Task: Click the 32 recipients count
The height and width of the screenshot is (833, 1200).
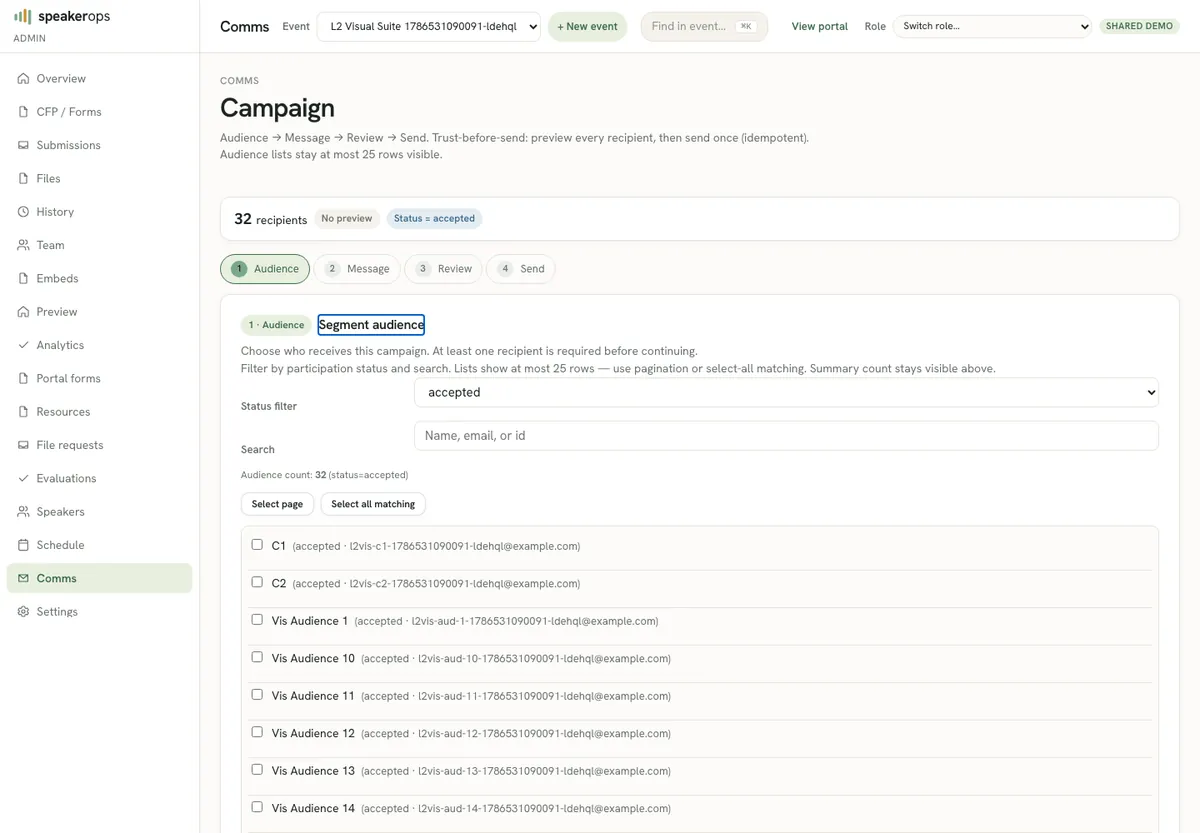Action: click(x=270, y=219)
